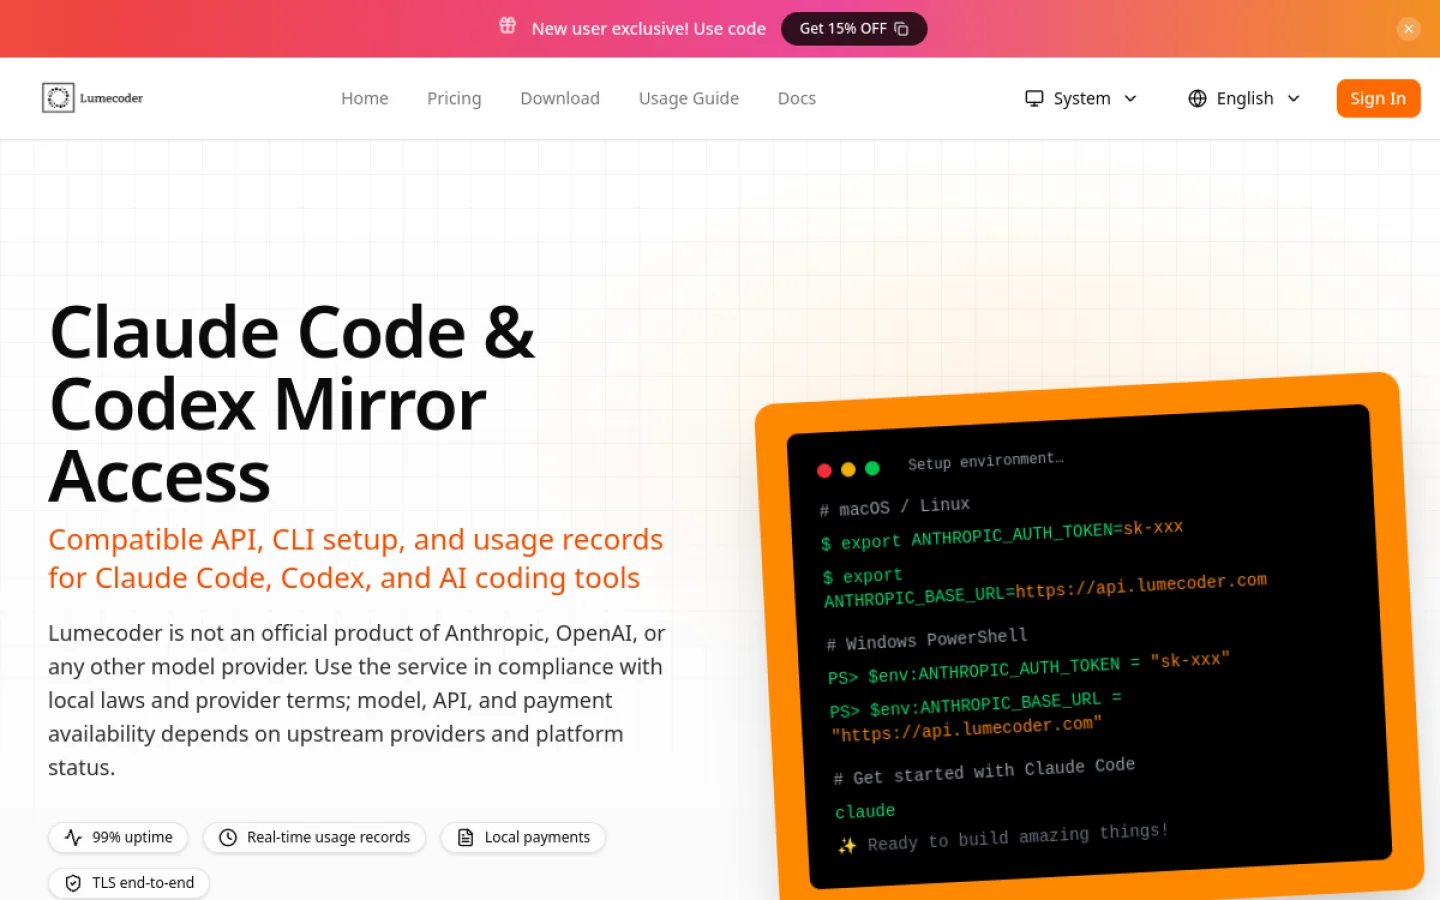Image resolution: width=1440 pixels, height=900 pixels.
Task: Click the globe icon beside English
Action: pyautogui.click(x=1197, y=98)
